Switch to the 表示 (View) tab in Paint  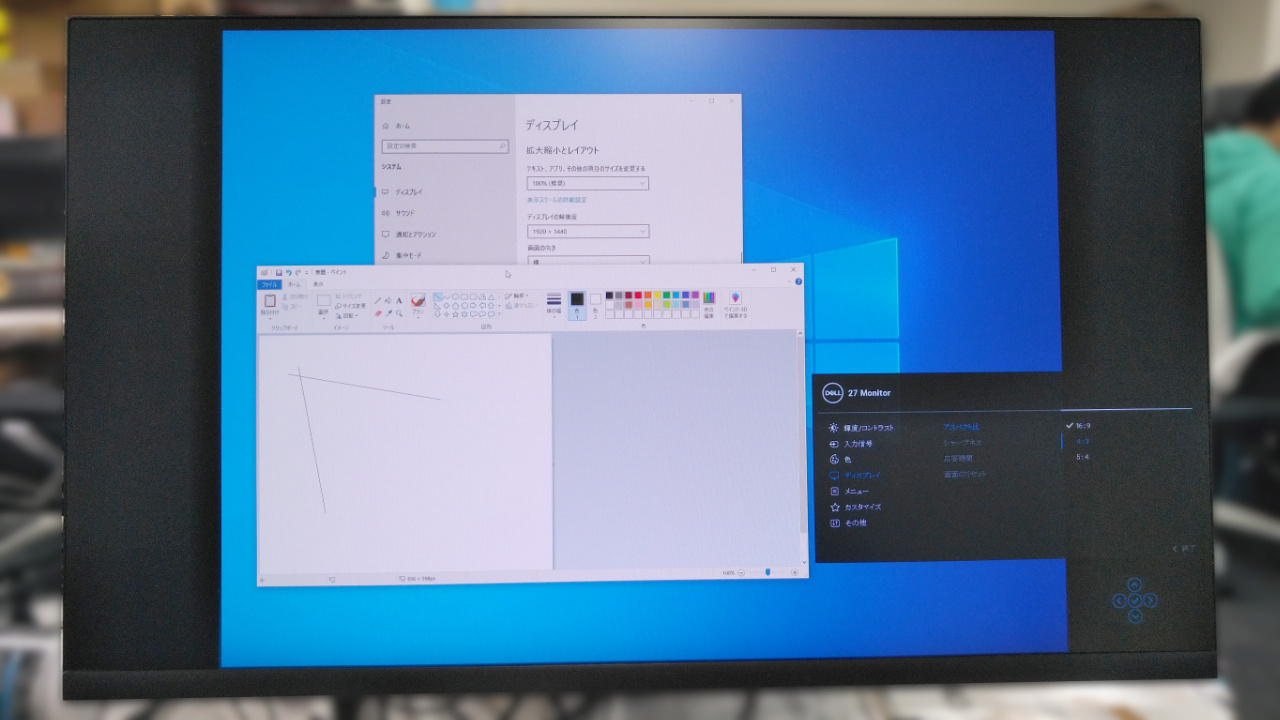[x=319, y=283]
